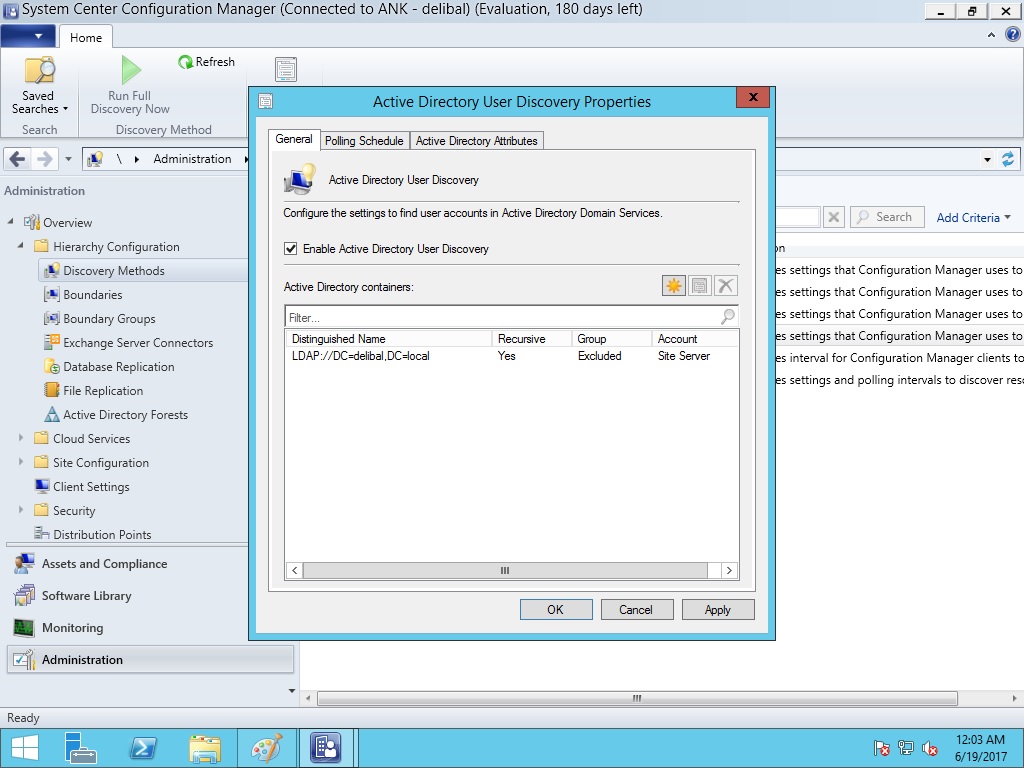Click the navigation back arrow
Image resolution: width=1024 pixels, height=768 pixels.
[17, 159]
